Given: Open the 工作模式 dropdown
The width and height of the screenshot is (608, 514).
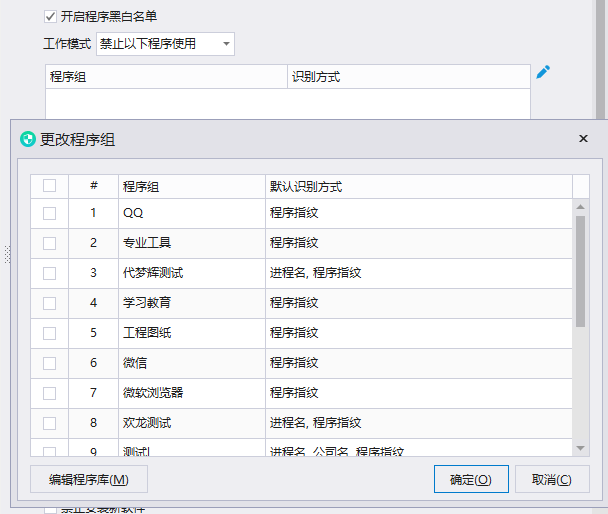Looking at the screenshot, I should tap(165, 44).
